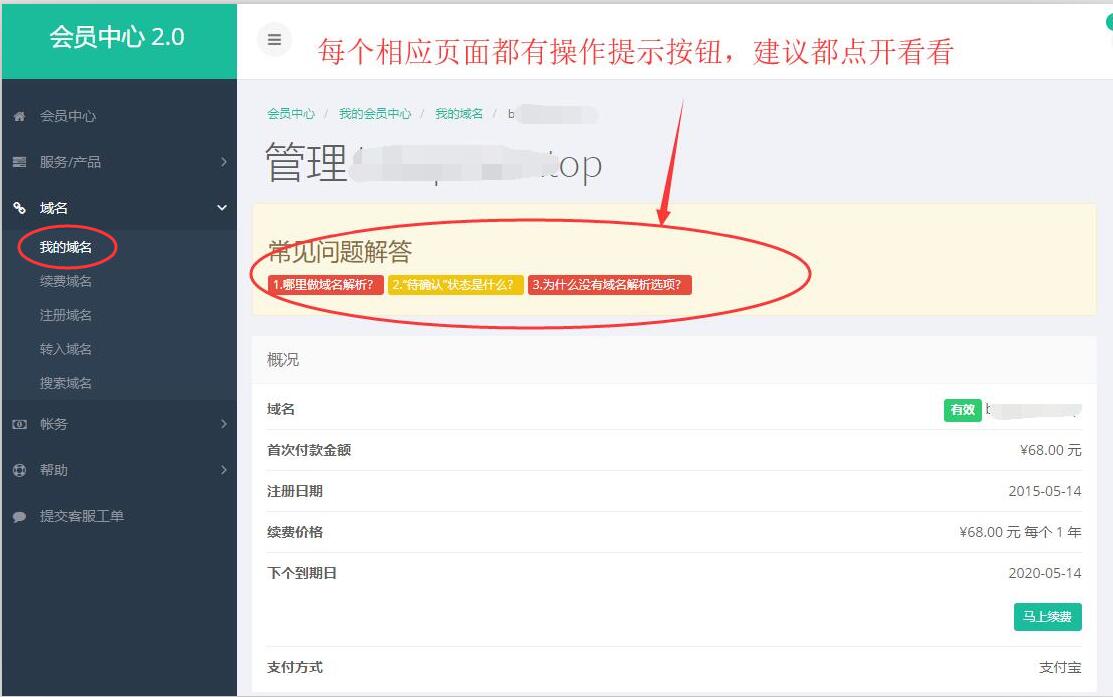Click the 首次付款金额 row label

click(309, 450)
